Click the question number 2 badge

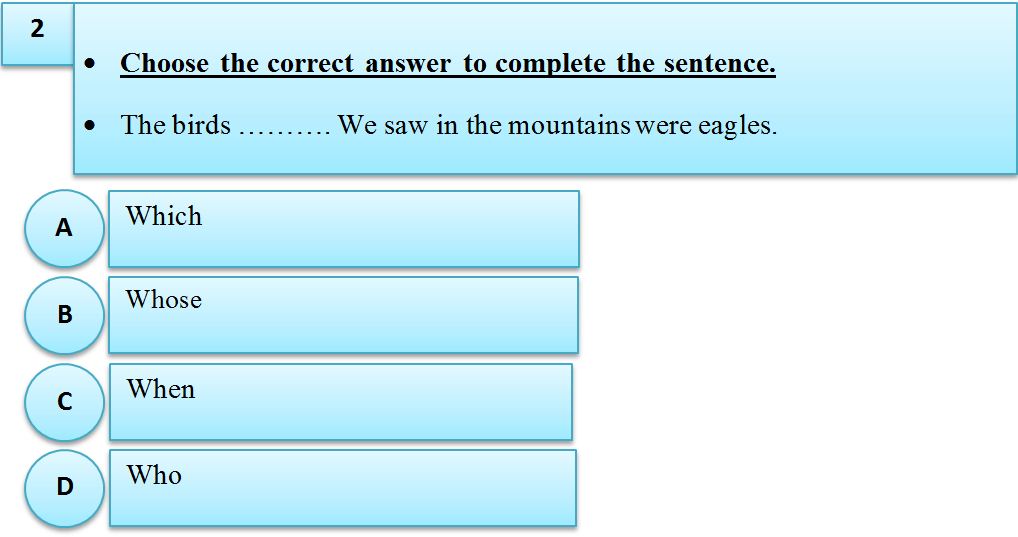pos(37,32)
